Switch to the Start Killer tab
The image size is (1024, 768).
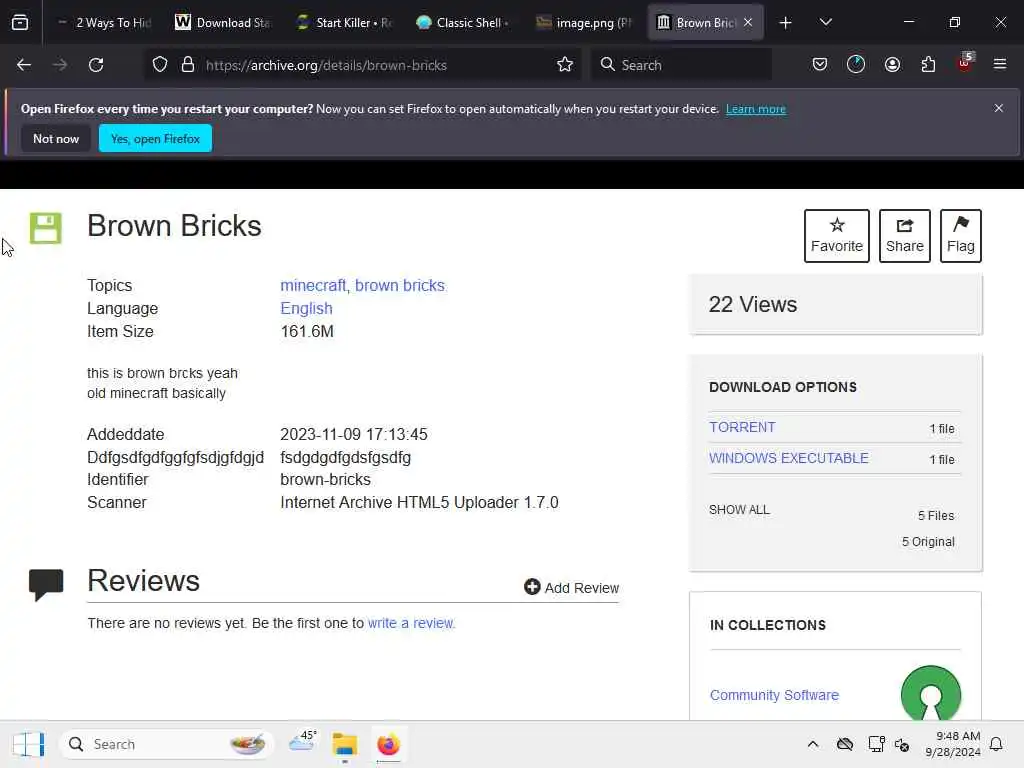tap(345, 23)
